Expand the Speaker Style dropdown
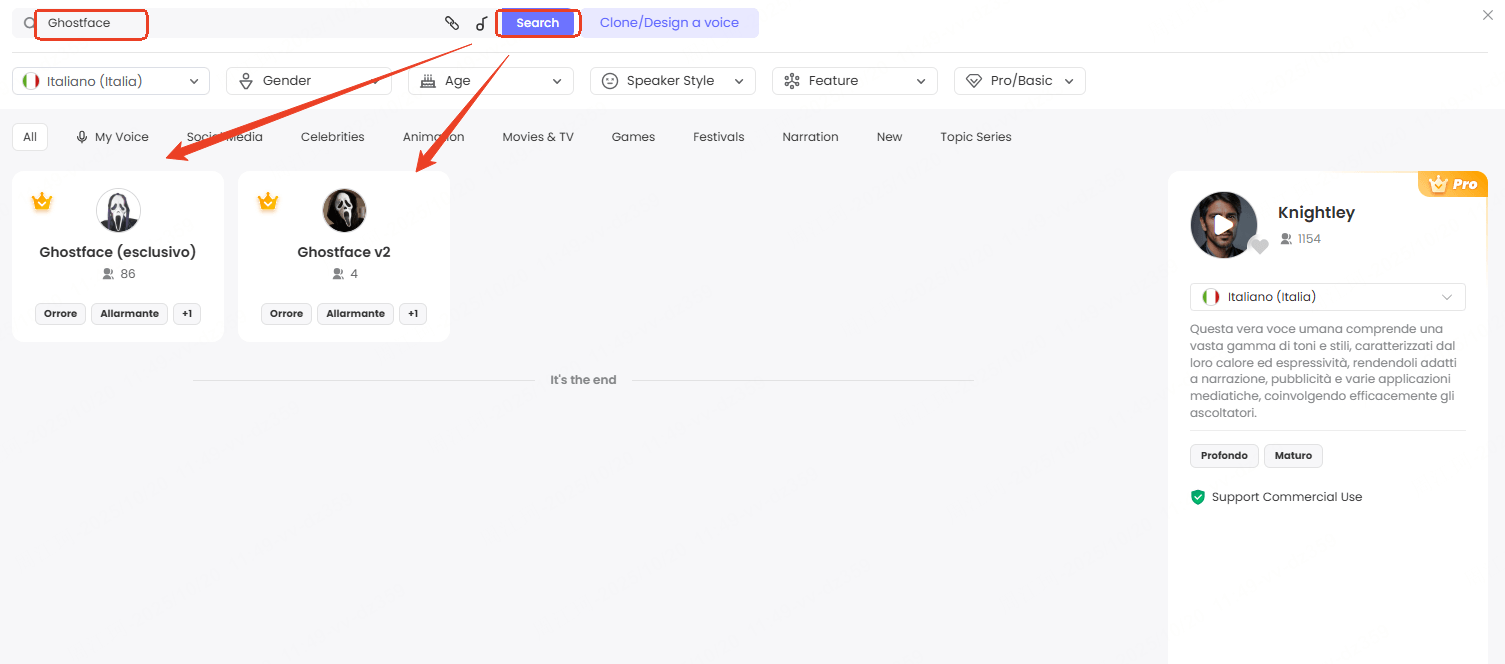Screen dimensions: 1505x664 click(x=672, y=81)
